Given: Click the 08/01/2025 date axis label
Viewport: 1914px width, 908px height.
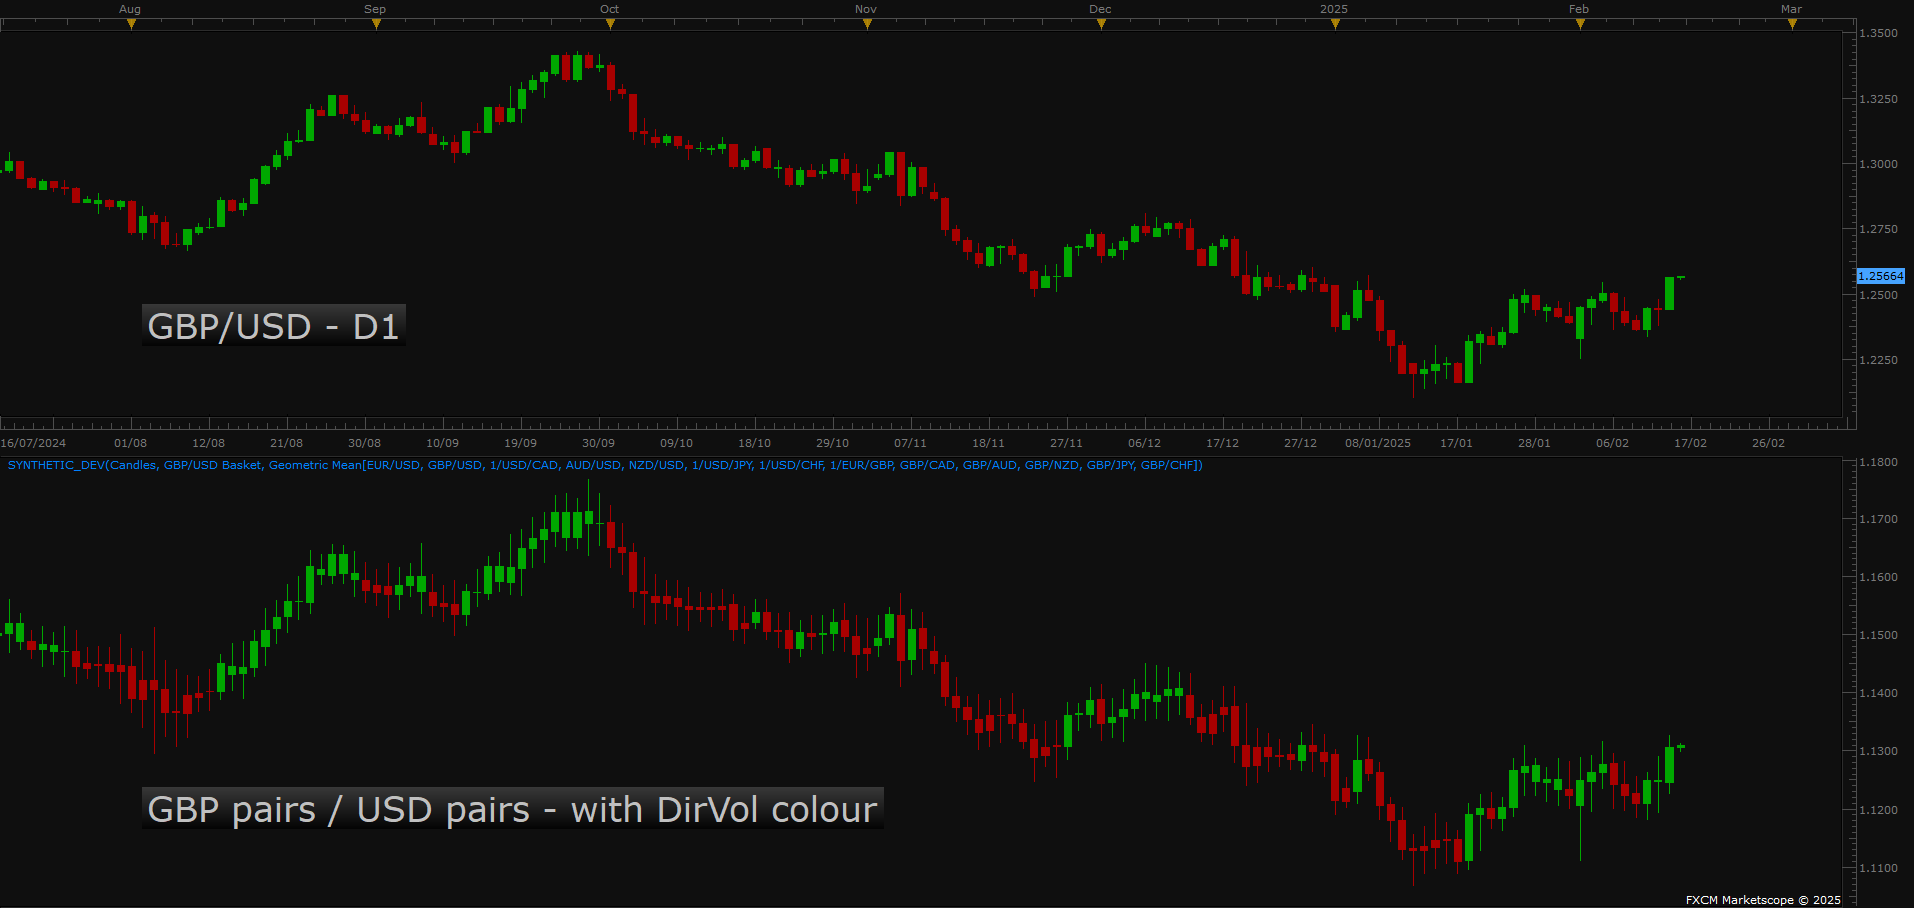Looking at the screenshot, I should pyautogui.click(x=1378, y=443).
